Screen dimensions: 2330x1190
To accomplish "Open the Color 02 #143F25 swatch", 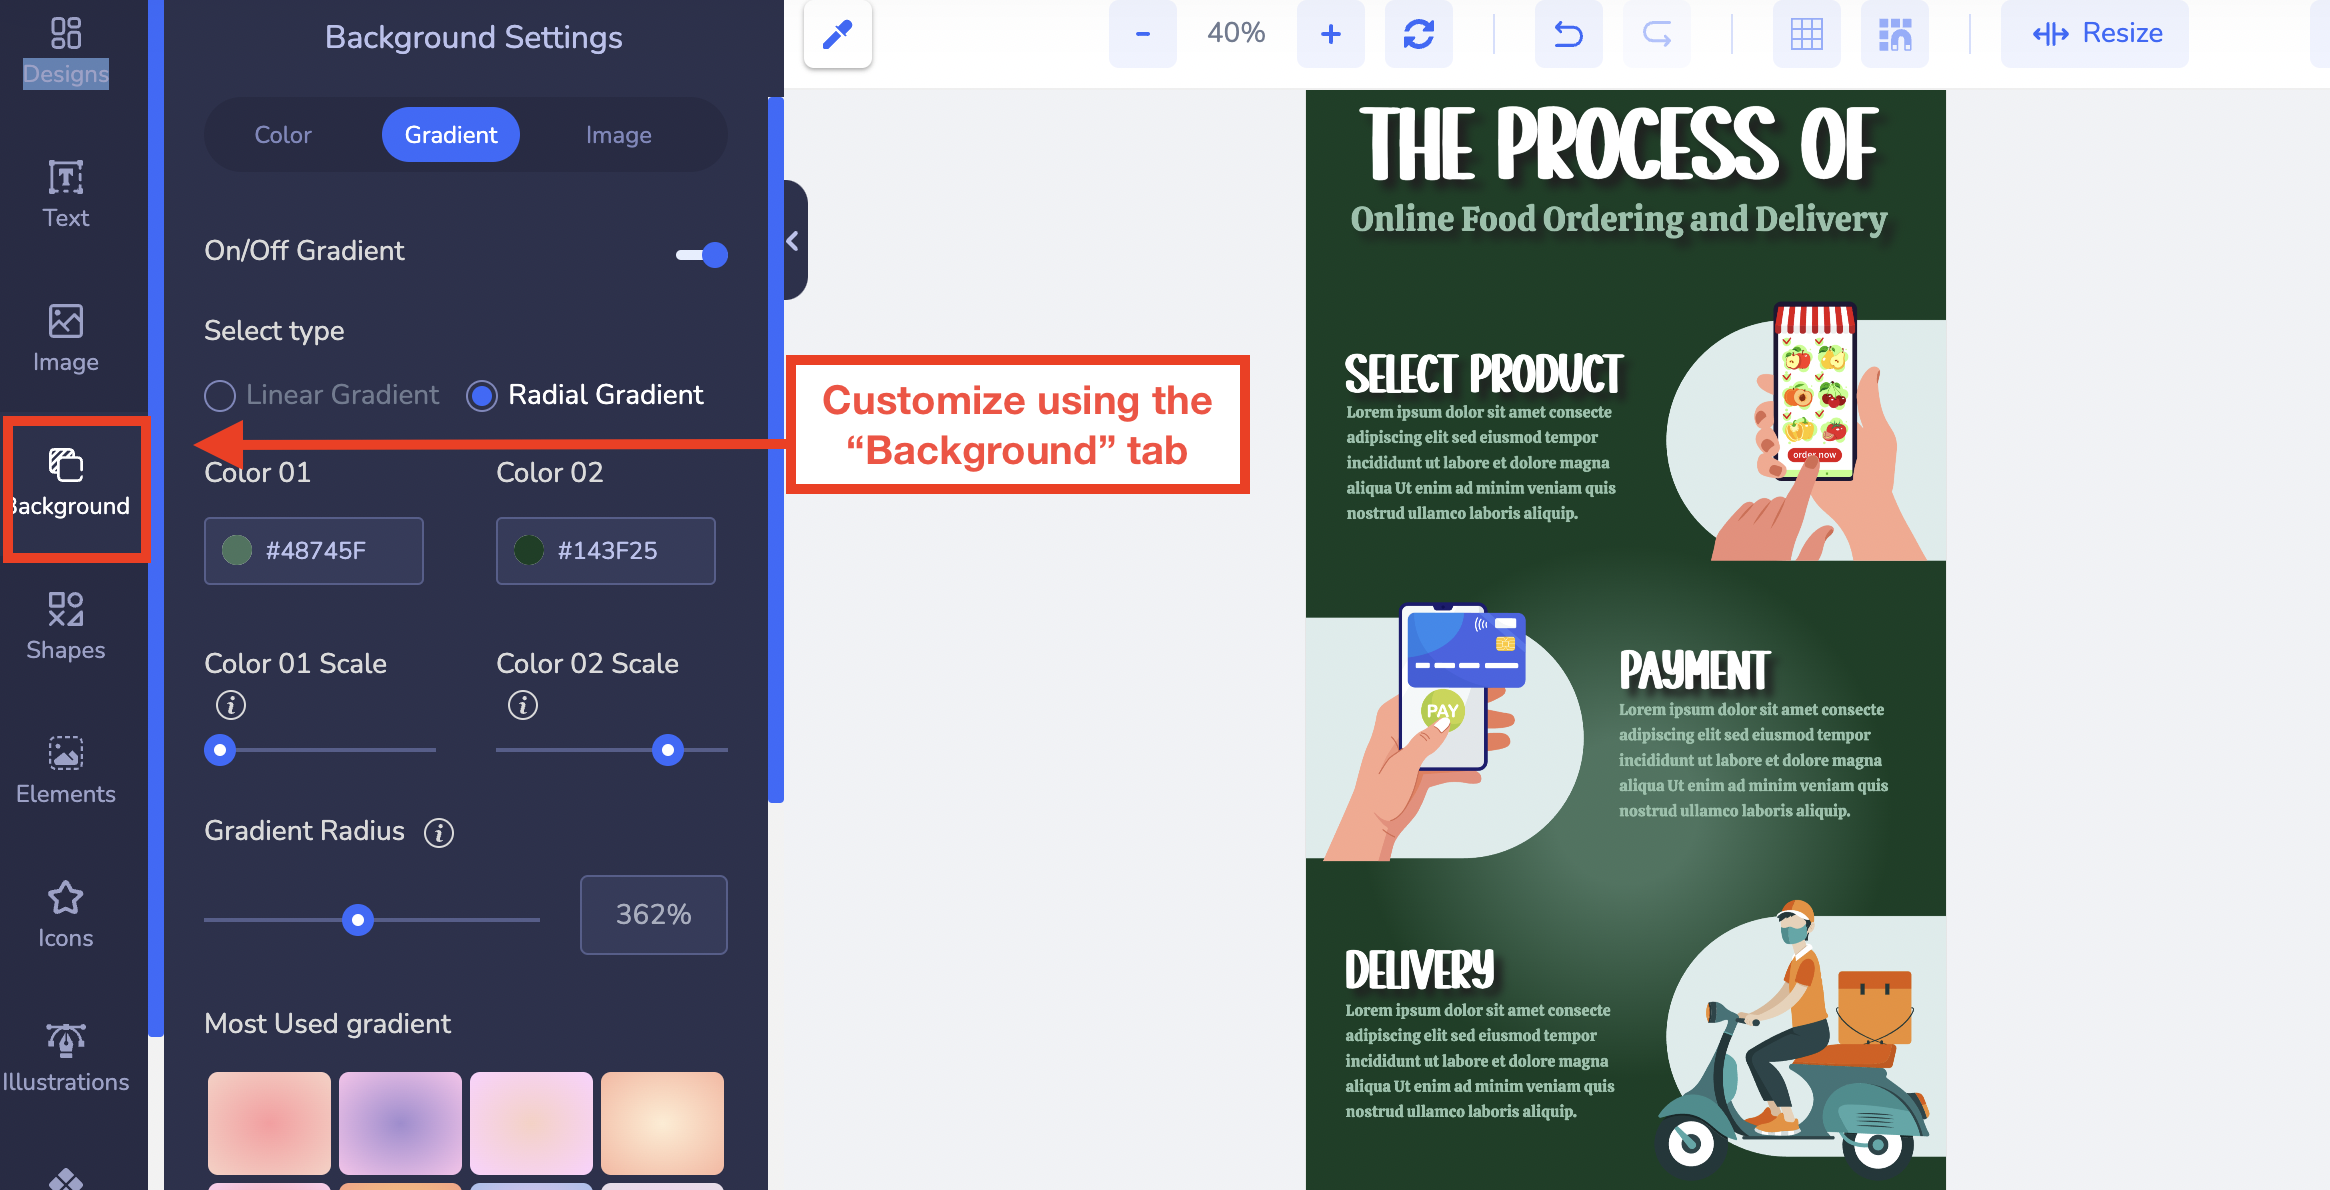I will tap(606, 551).
